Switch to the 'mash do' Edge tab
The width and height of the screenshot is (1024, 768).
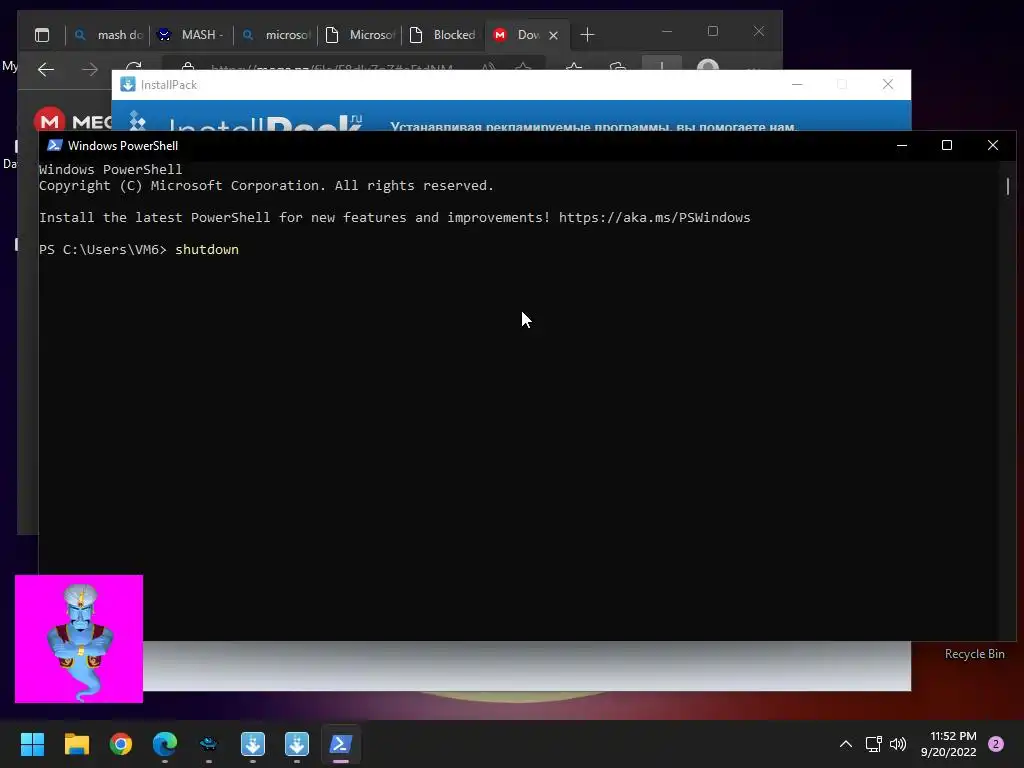coord(108,35)
